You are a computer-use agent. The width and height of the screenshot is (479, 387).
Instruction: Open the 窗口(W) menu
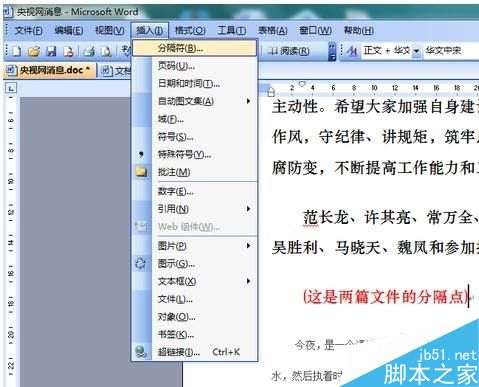(x=315, y=31)
